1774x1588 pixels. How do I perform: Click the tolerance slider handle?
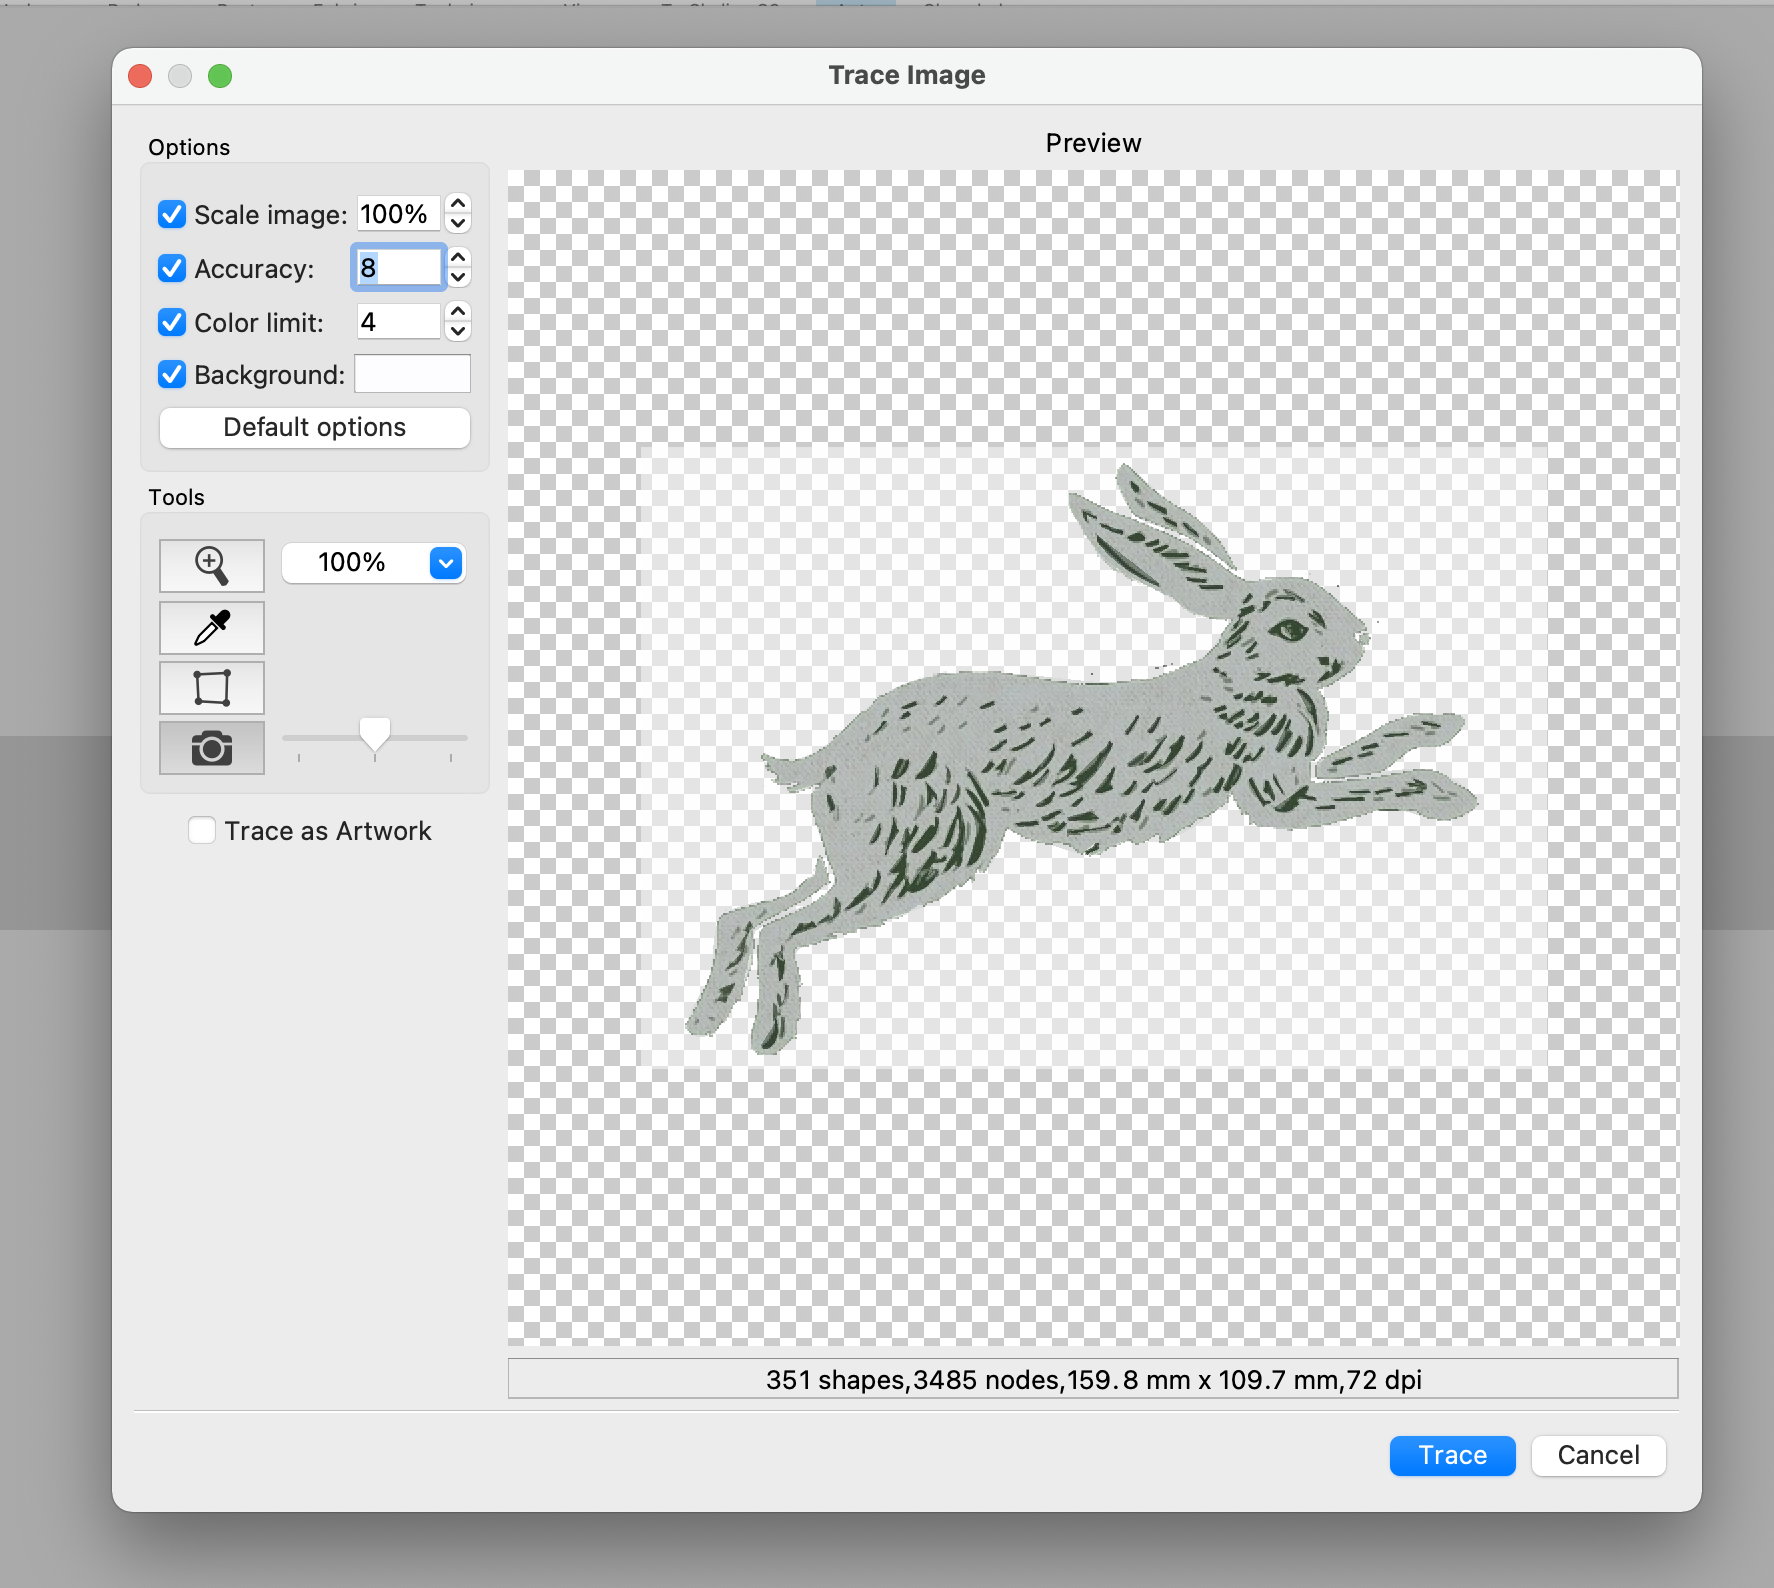point(374,735)
